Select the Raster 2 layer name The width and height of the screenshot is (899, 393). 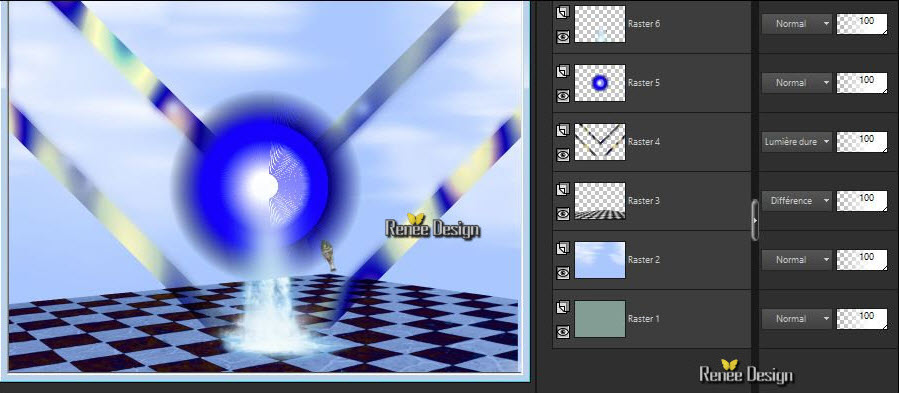(x=644, y=260)
